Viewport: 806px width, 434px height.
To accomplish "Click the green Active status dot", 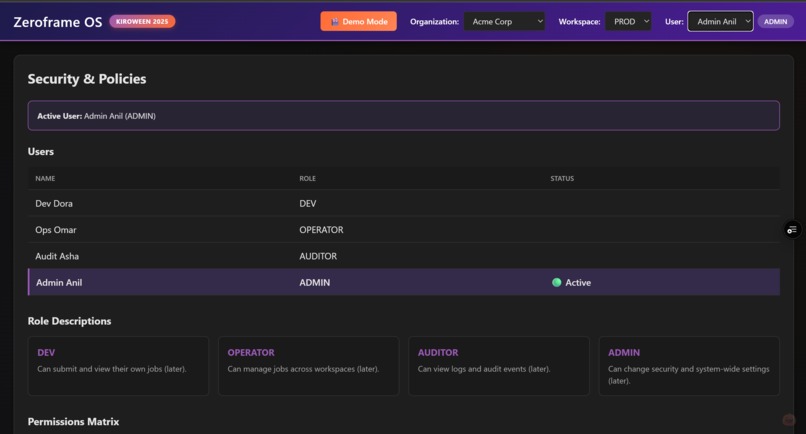I will tap(556, 282).
